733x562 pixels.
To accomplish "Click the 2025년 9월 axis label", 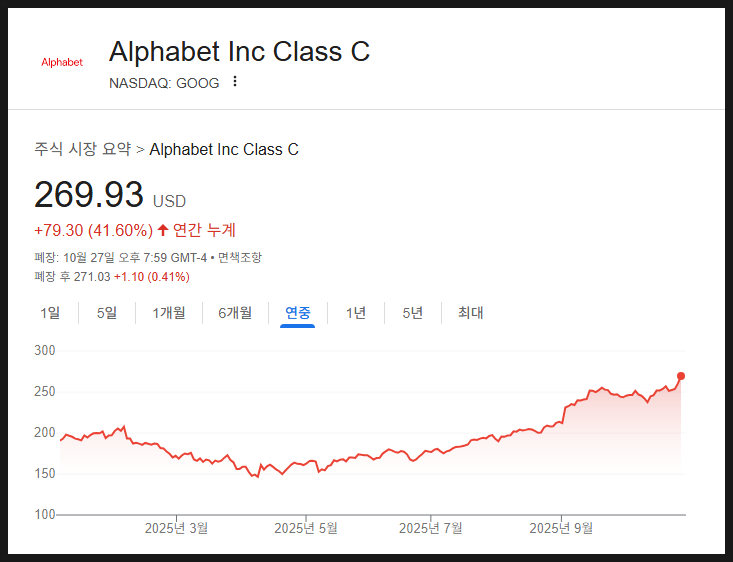I will (561, 528).
